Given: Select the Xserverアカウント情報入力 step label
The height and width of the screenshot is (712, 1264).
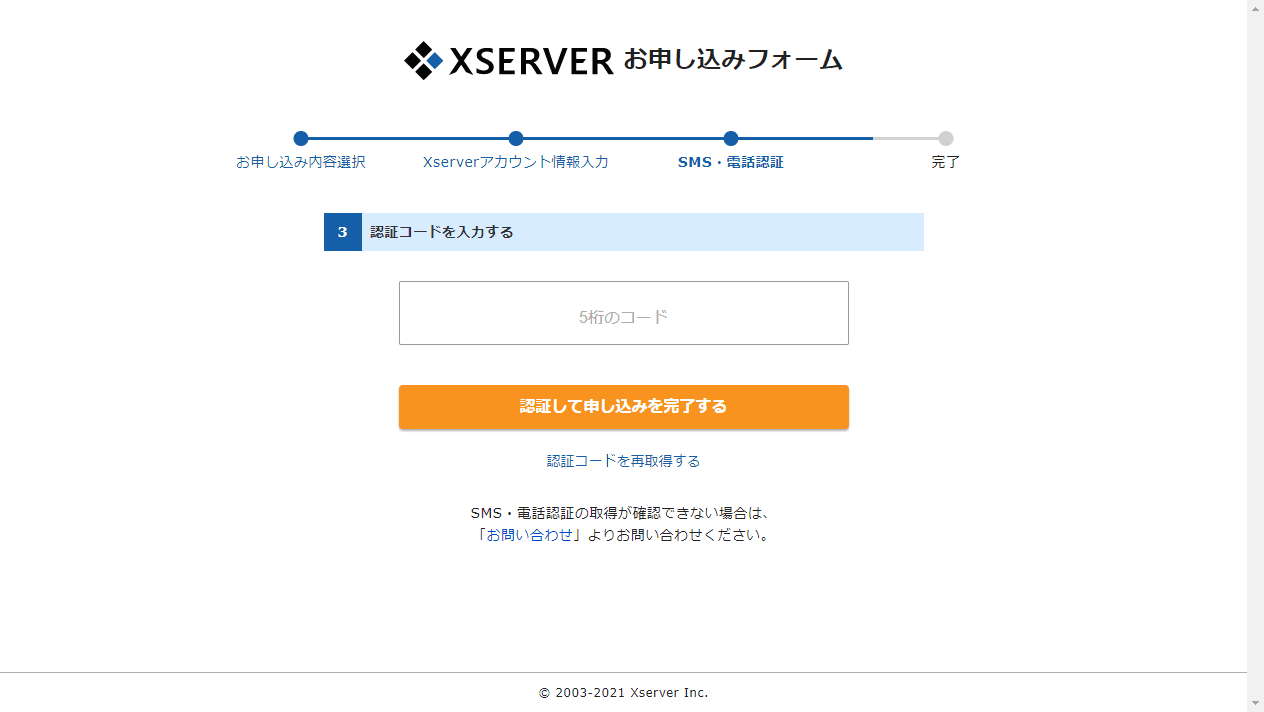Looking at the screenshot, I should click(516, 162).
